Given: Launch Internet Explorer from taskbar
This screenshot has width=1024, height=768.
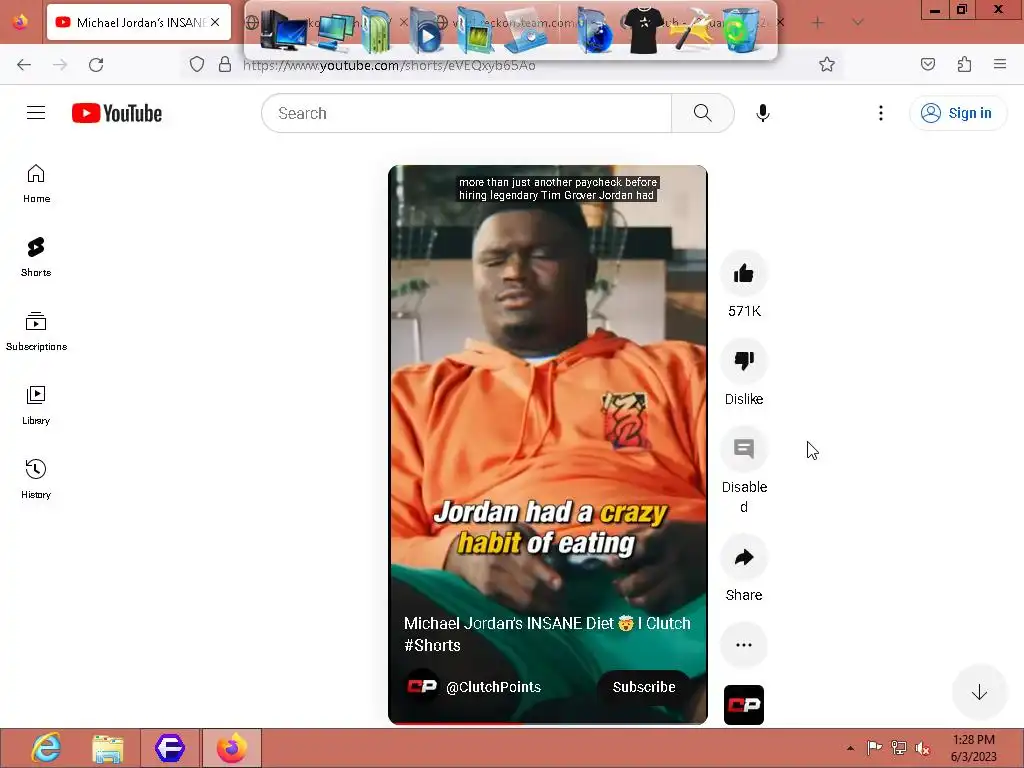Looking at the screenshot, I should 46,748.
